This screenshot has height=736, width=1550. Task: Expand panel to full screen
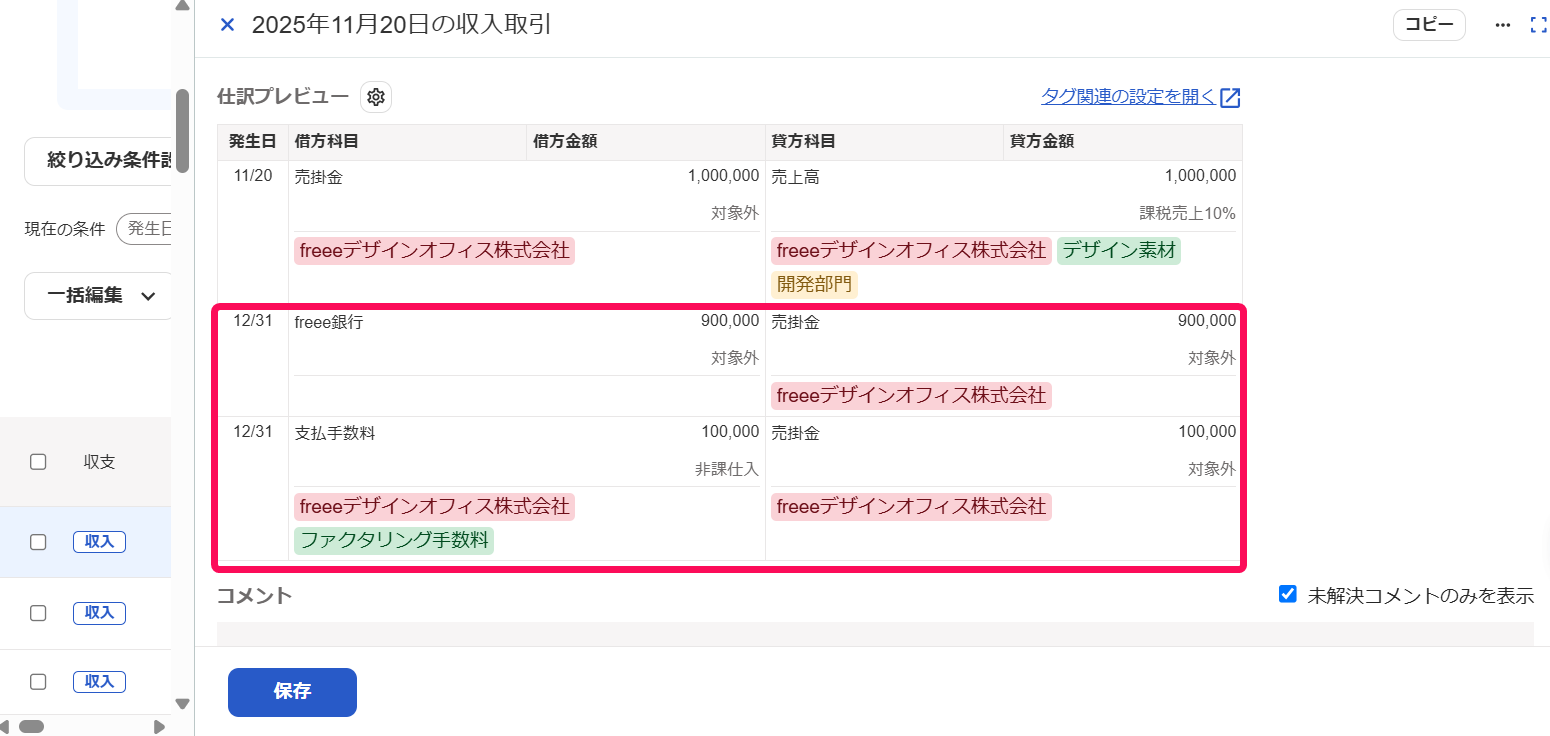[1539, 25]
